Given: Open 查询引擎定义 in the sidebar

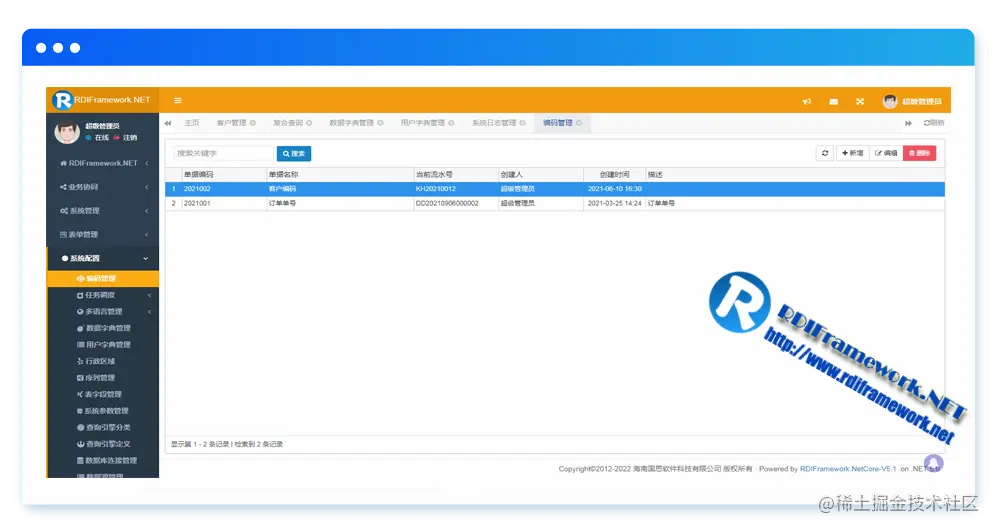Looking at the screenshot, I should (103, 444).
